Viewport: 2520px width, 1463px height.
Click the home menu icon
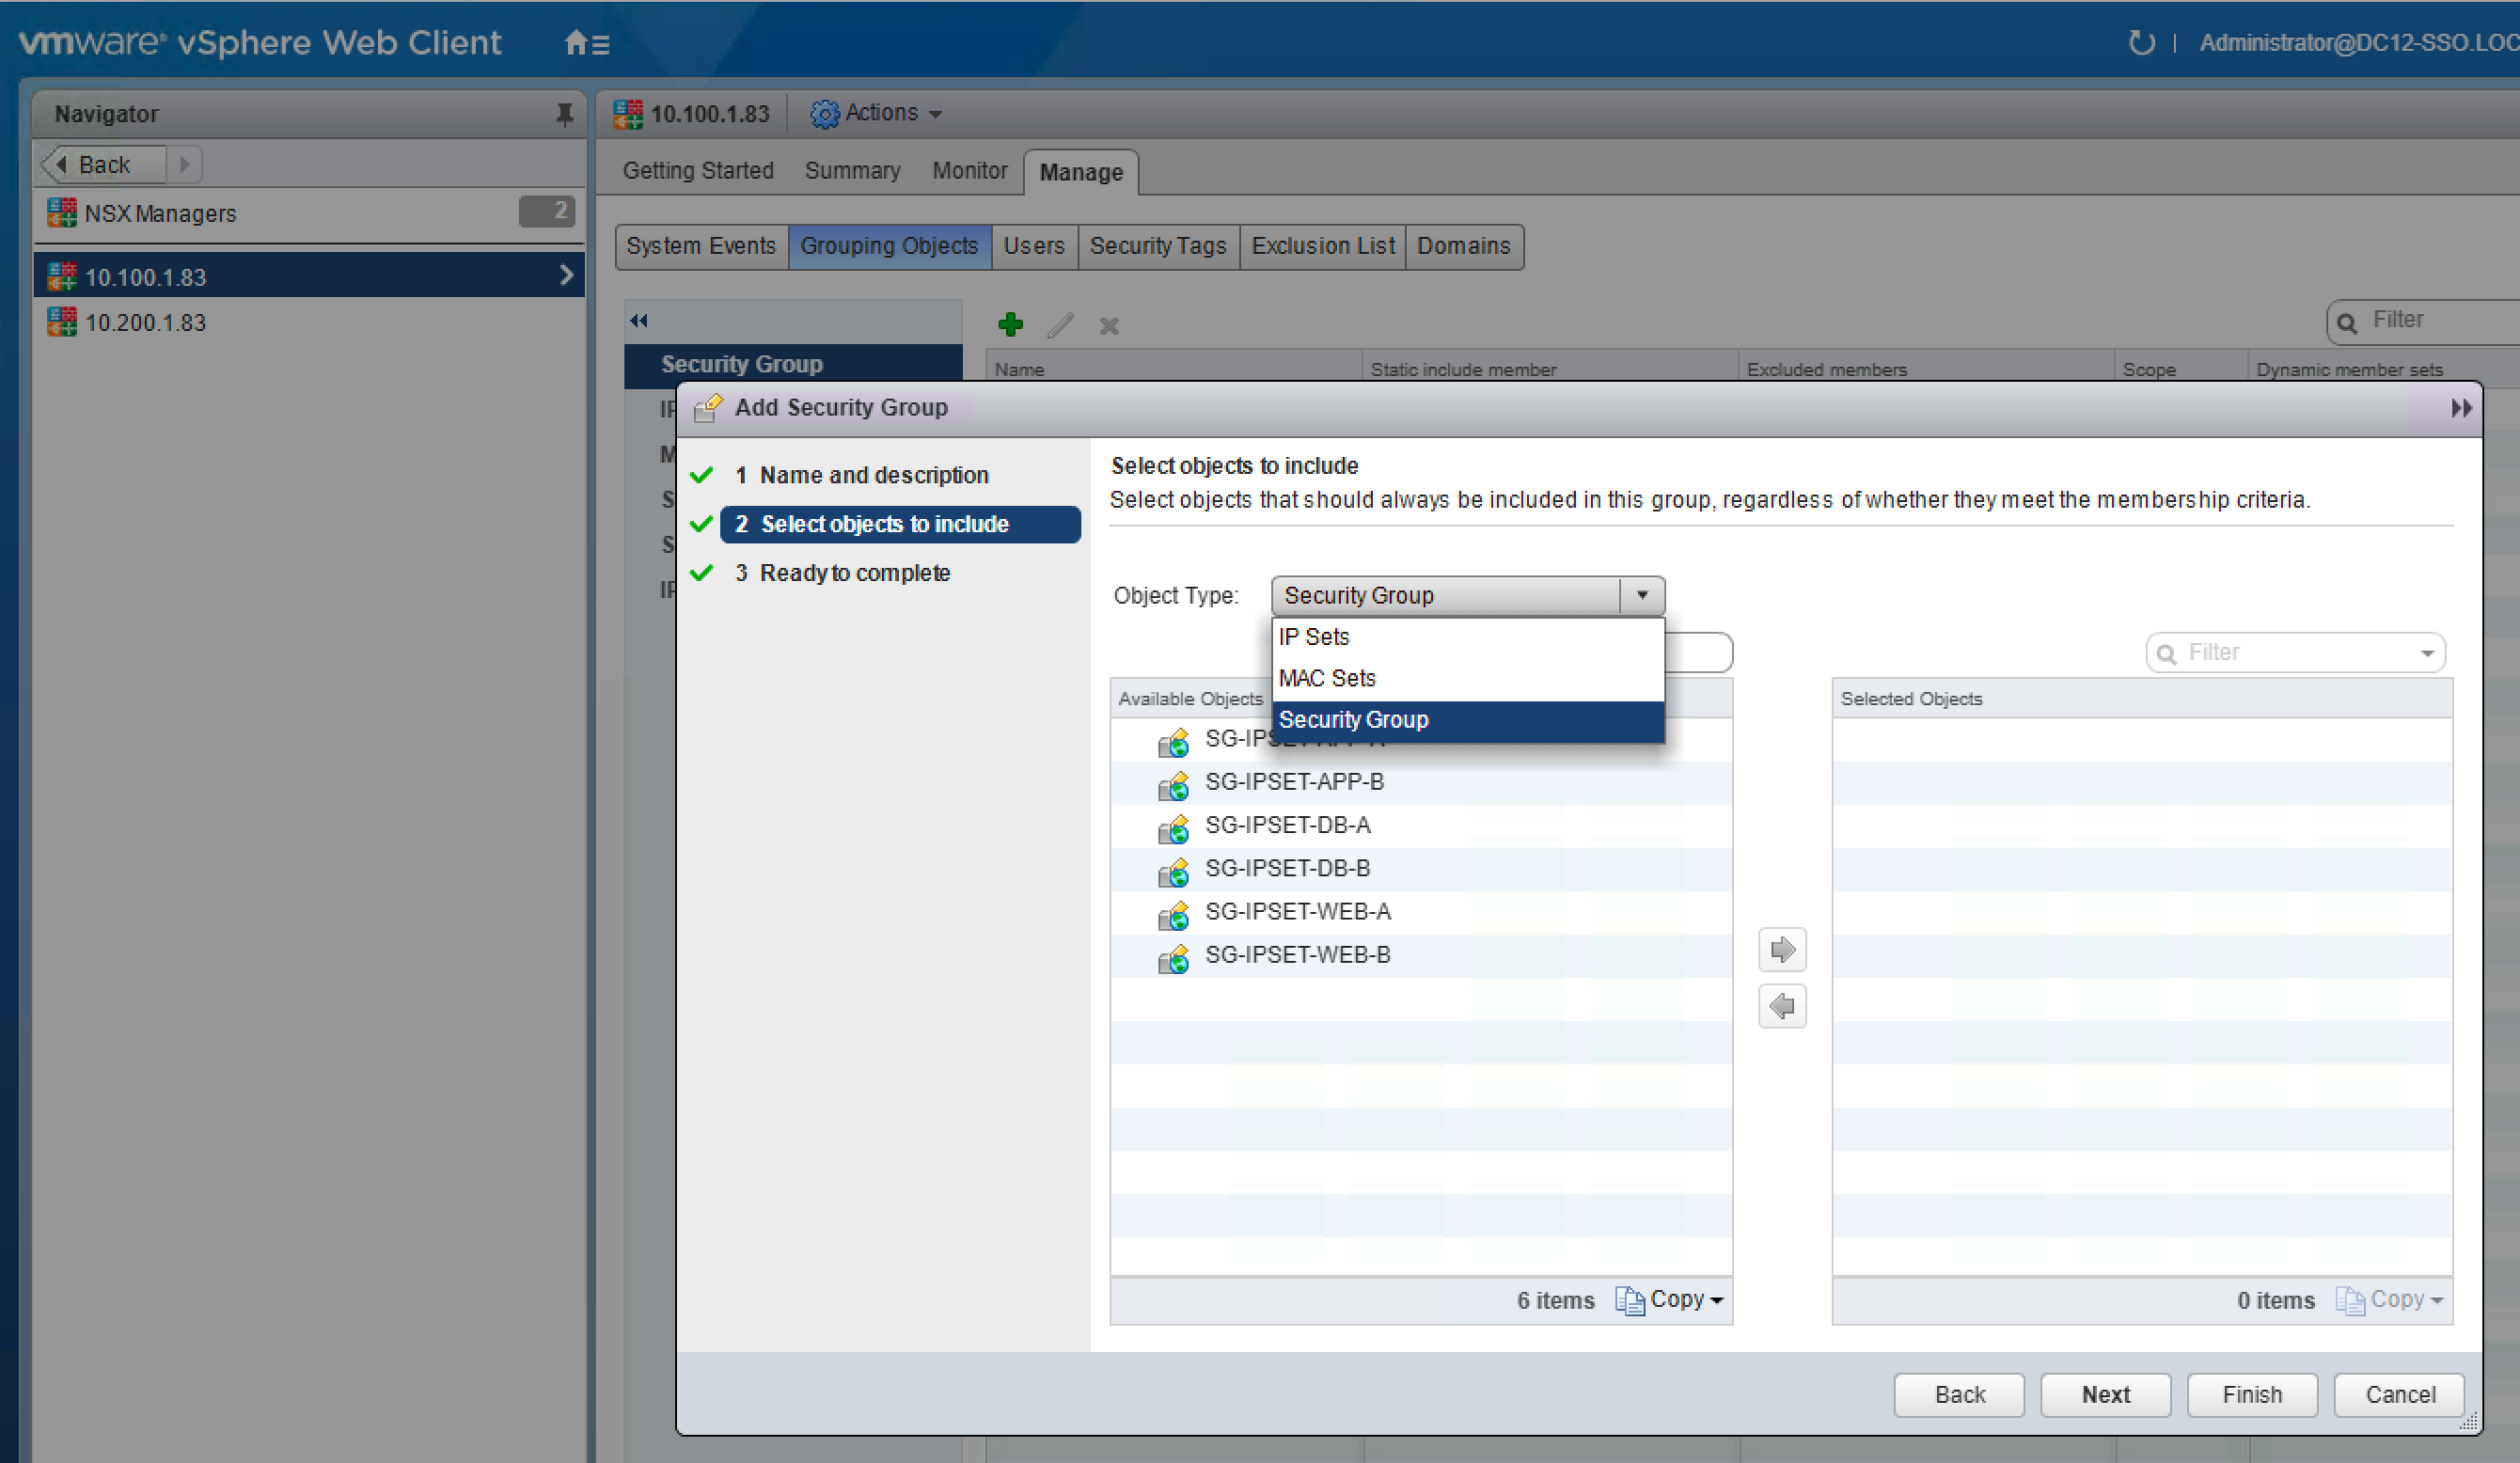coord(587,43)
